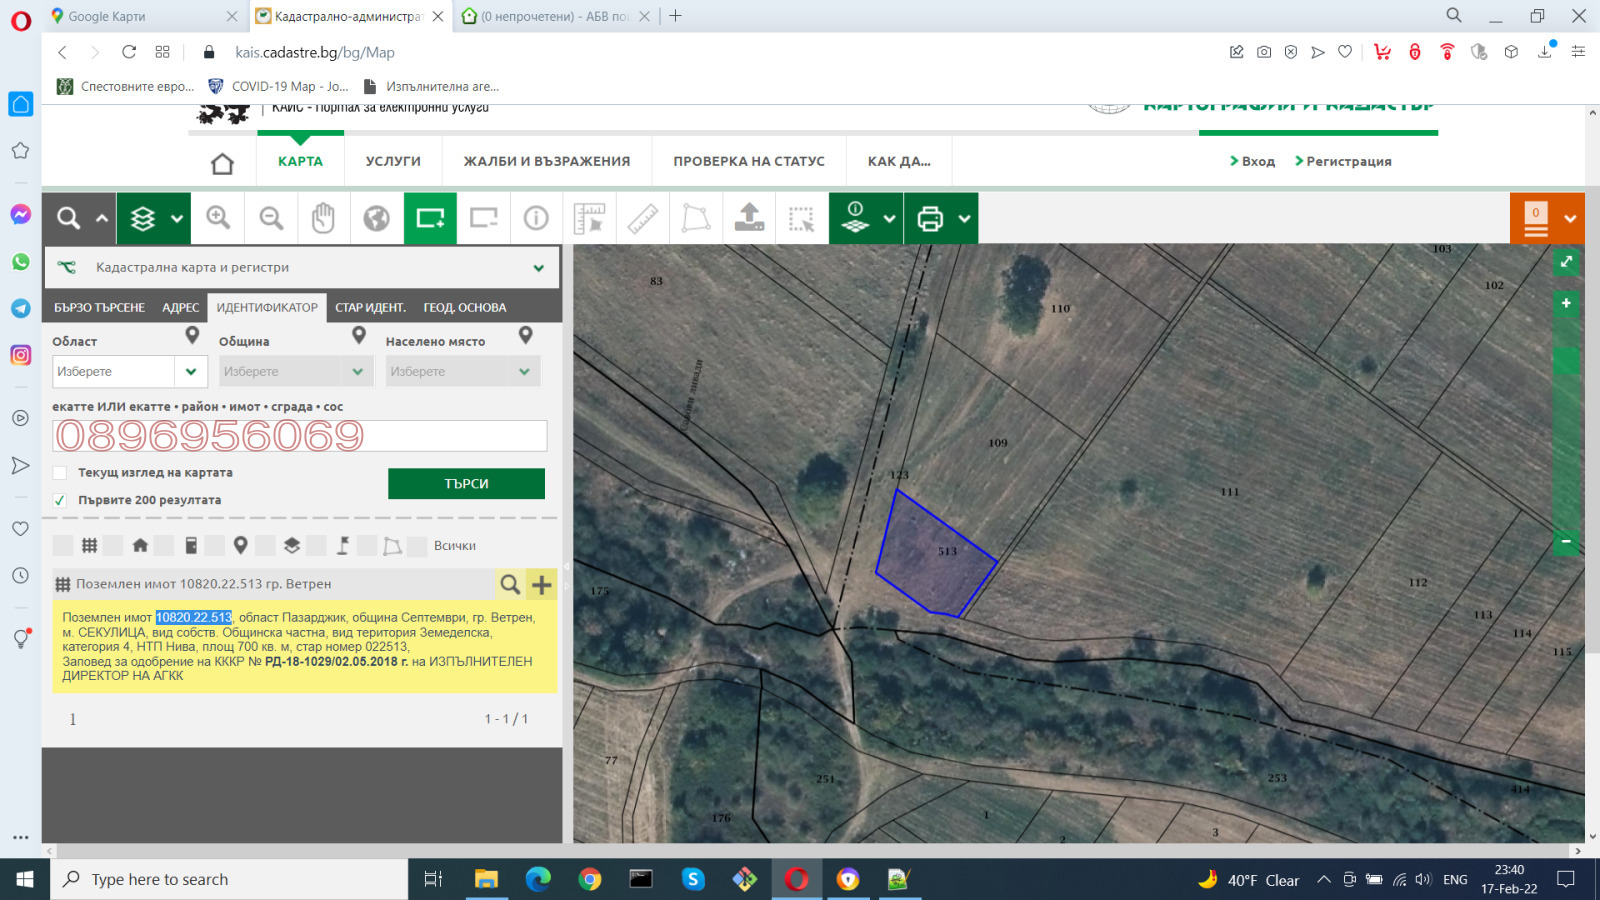Switch to the СТАР ИДЕНТ. tab
The image size is (1600, 900).
[370, 308]
